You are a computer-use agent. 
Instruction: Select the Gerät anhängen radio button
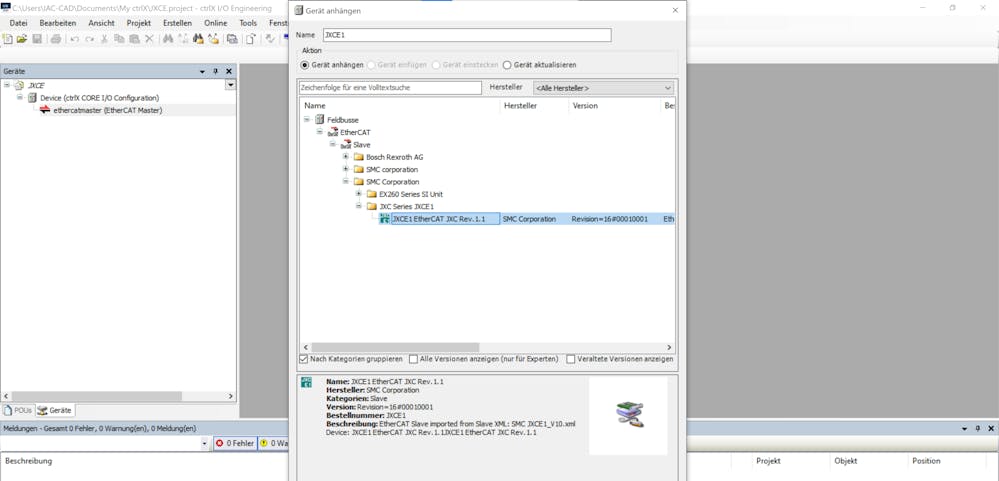point(305,65)
